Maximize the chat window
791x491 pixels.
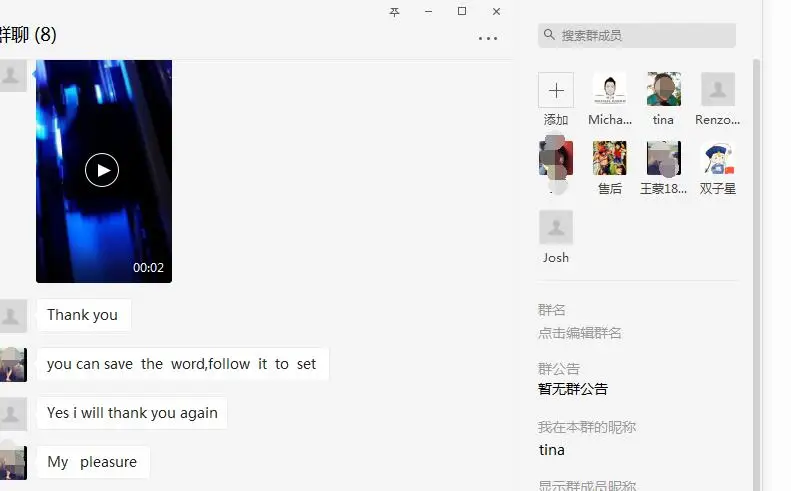pyautogui.click(x=462, y=11)
